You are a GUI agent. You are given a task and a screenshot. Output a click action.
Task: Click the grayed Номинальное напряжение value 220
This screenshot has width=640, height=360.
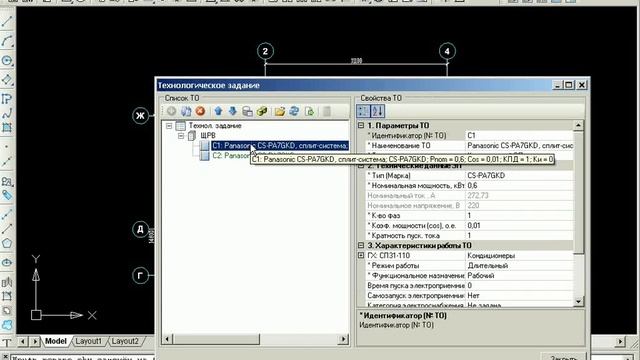point(520,206)
